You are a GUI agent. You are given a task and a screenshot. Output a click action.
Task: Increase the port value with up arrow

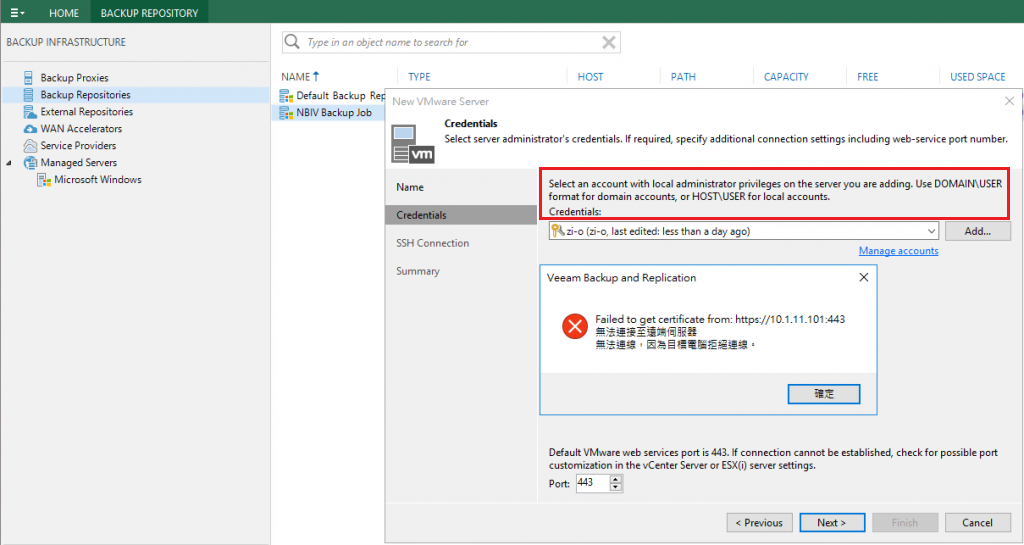[616, 479]
